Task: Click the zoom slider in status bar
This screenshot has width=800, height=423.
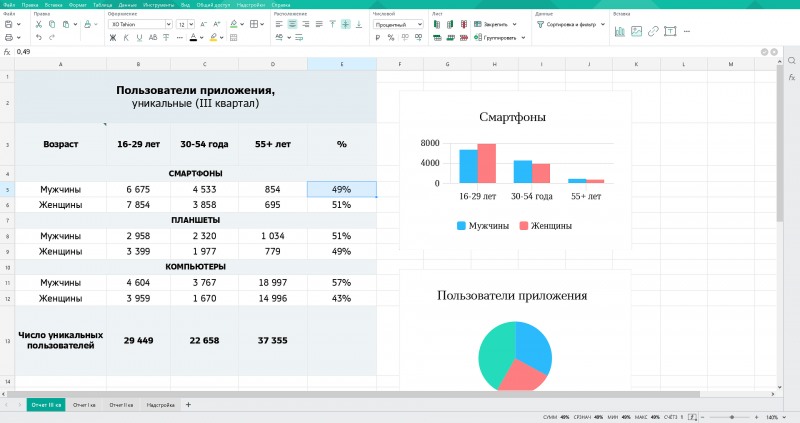Action: 733,416
